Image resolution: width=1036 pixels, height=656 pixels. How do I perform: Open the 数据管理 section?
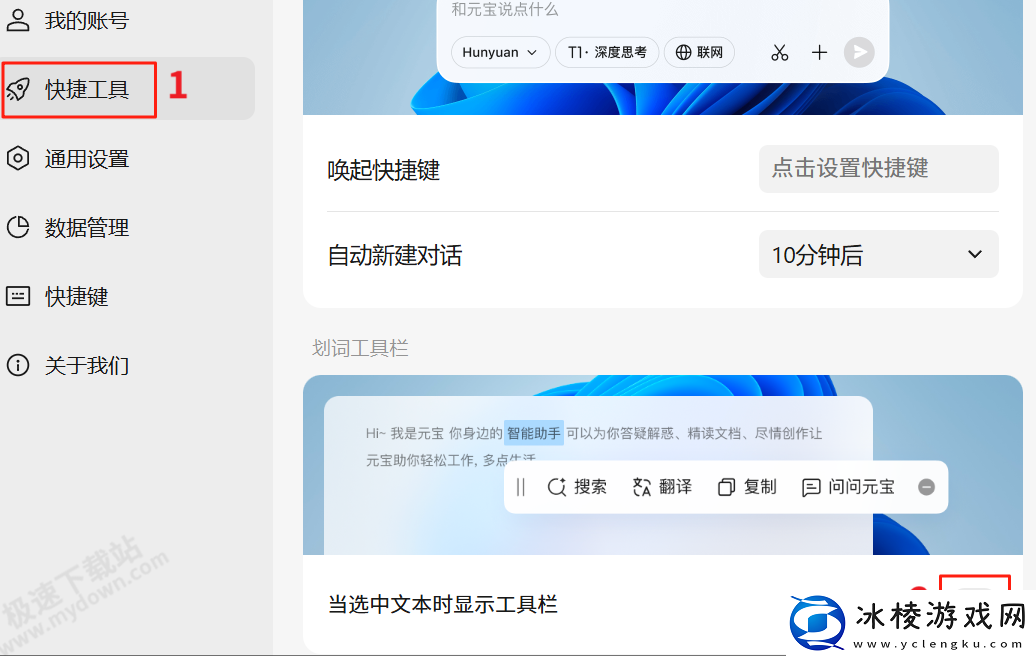85,227
